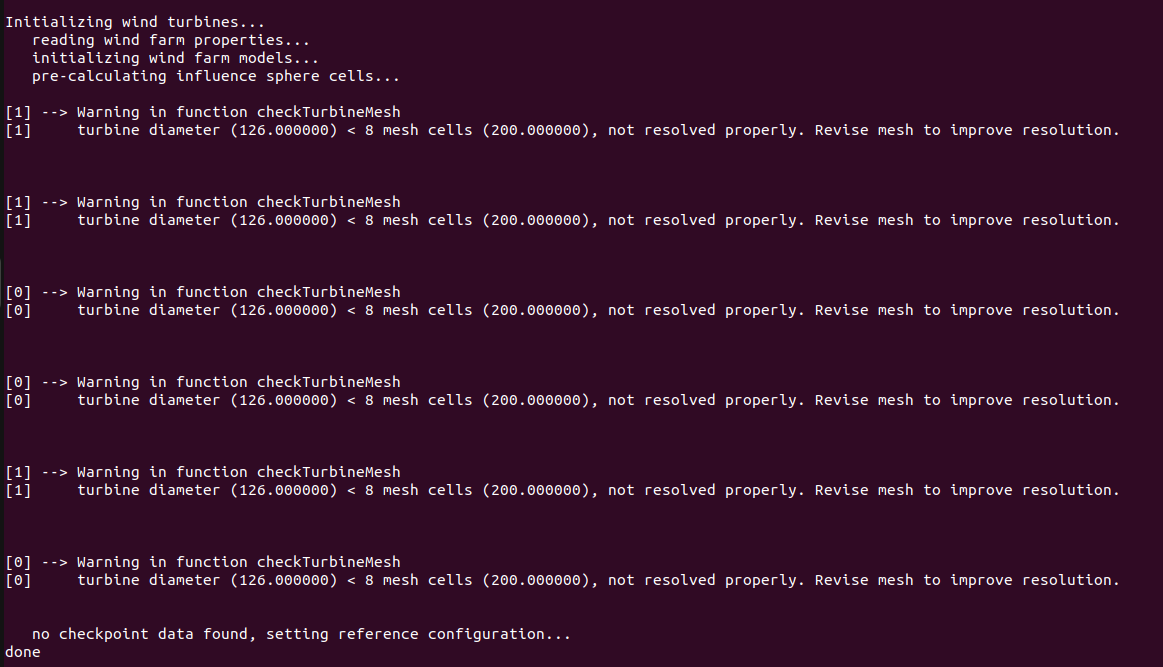1163x667 pixels.
Task: Click "turbine diameter" in the first warning message
Action: point(148,130)
